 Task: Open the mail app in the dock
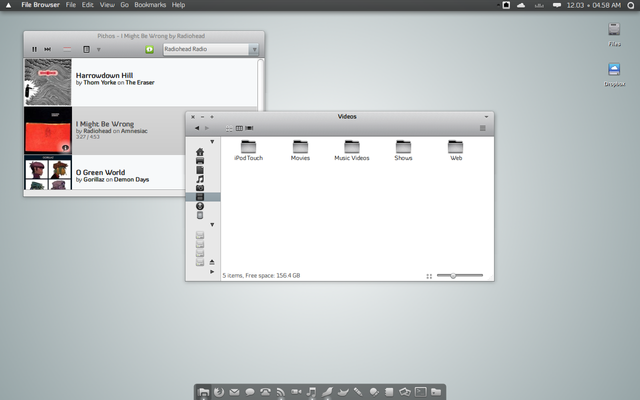234,392
